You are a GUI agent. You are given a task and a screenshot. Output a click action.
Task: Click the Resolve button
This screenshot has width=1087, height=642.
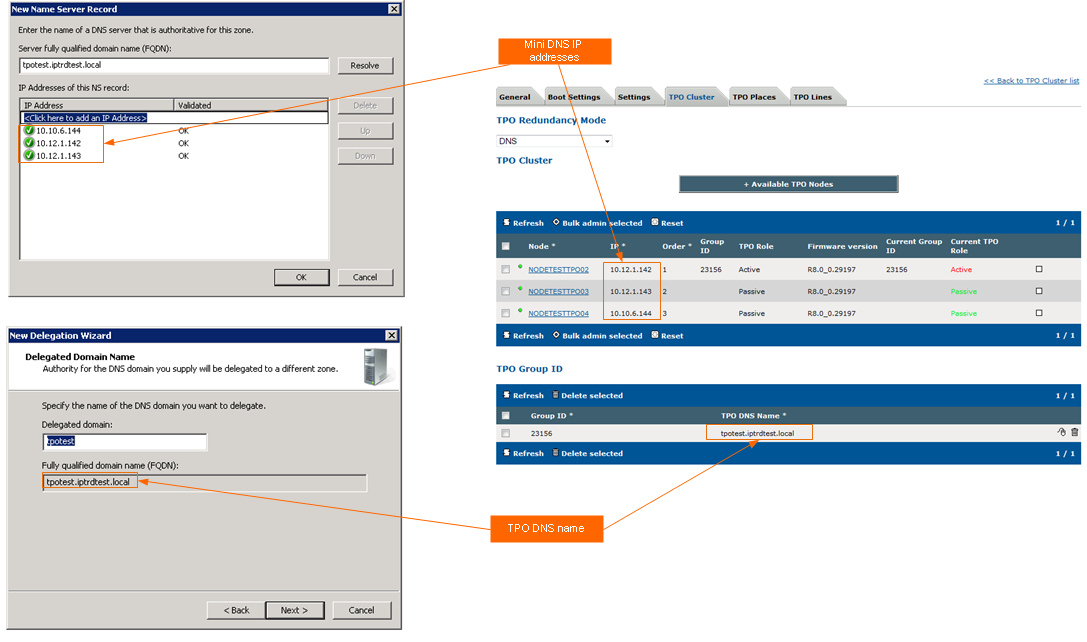point(365,66)
